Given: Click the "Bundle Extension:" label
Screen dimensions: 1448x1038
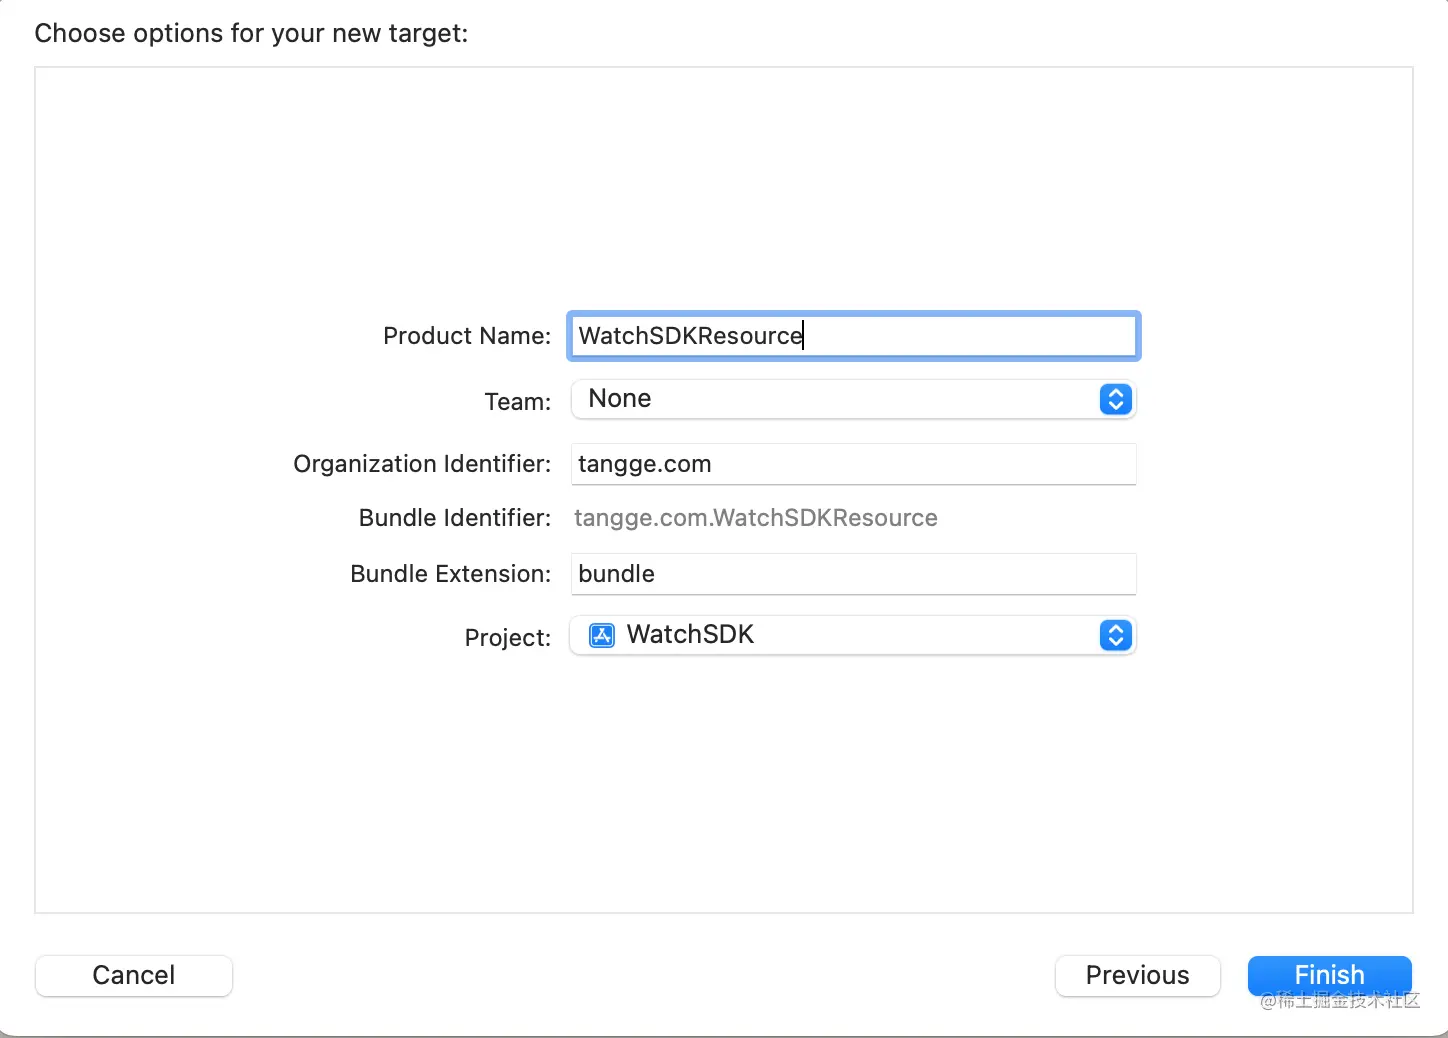Looking at the screenshot, I should point(450,574).
